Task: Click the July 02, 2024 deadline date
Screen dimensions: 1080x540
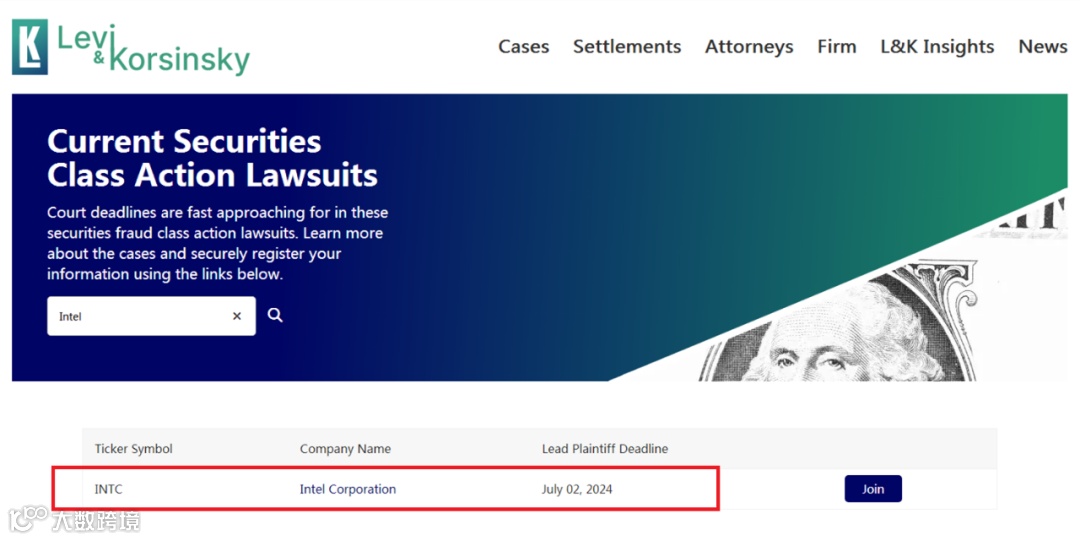Action: point(577,489)
